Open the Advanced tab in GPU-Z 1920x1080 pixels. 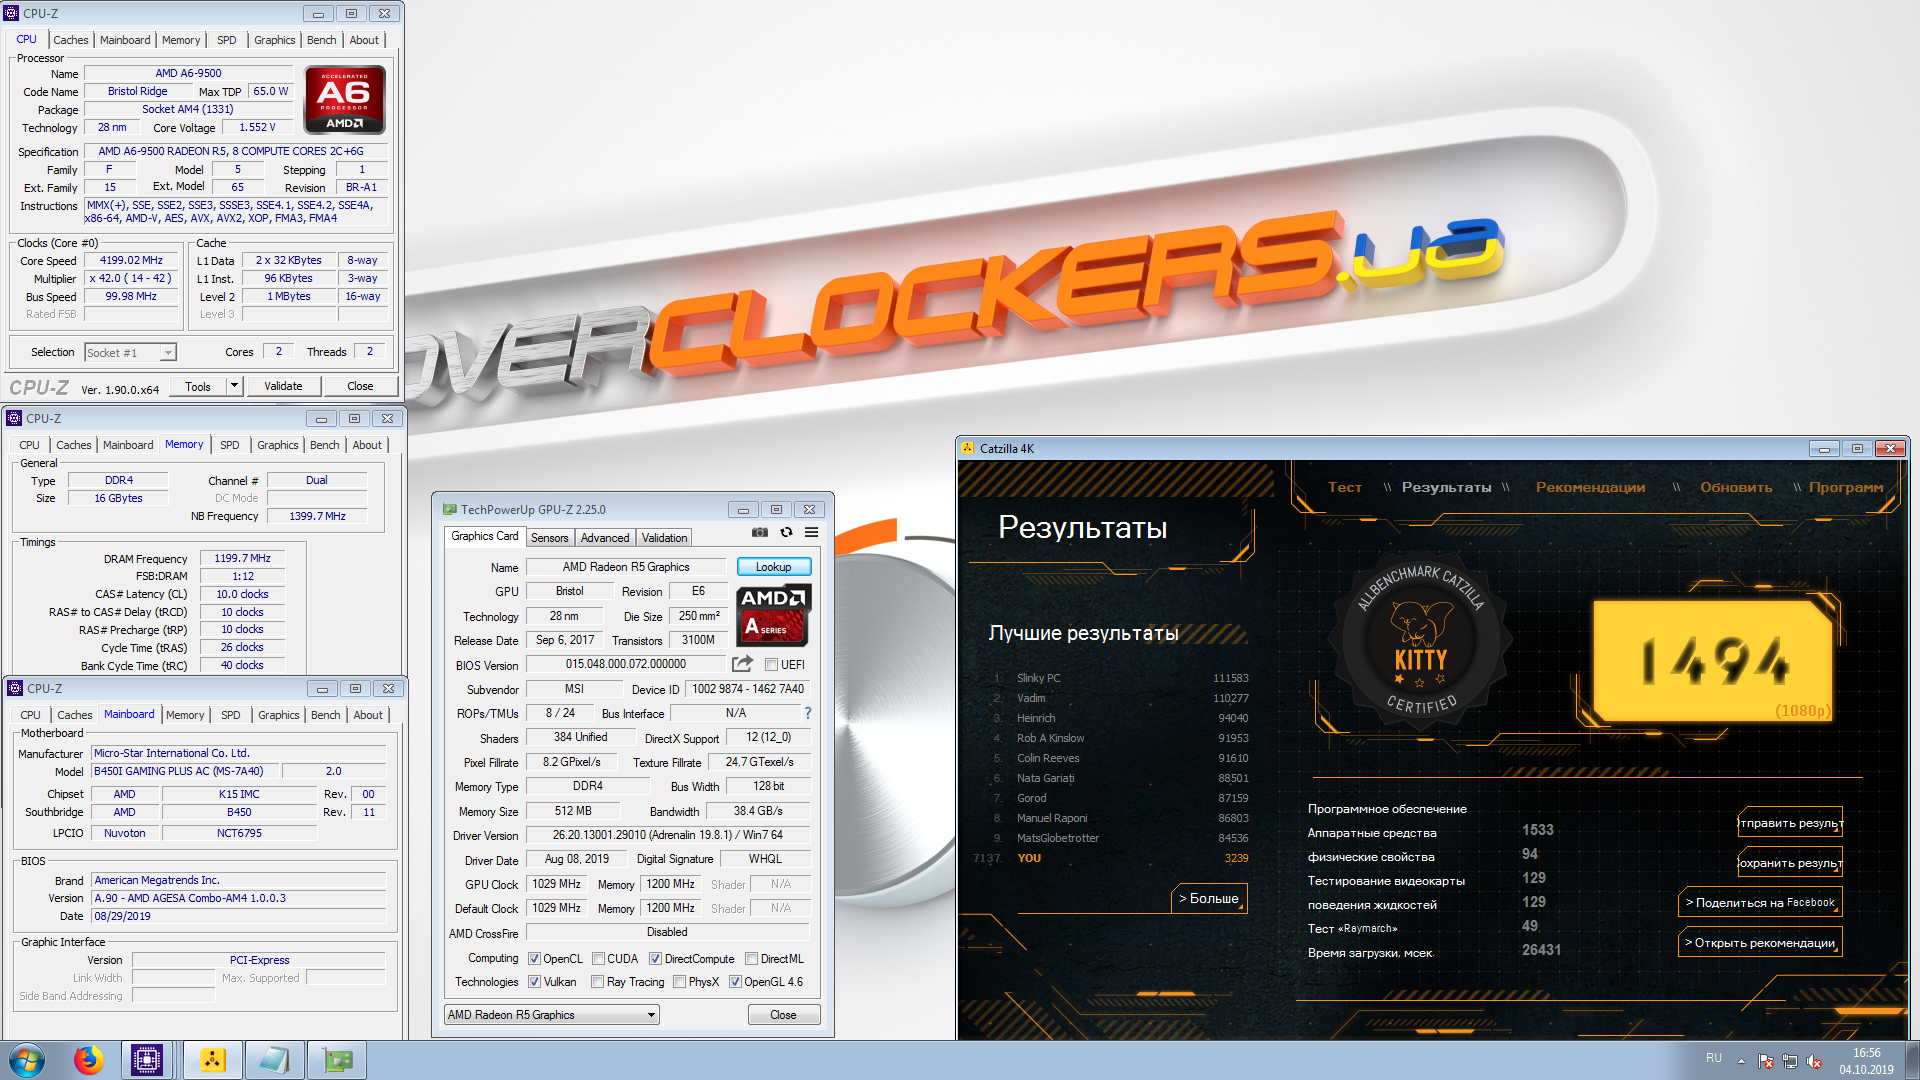pyautogui.click(x=605, y=538)
